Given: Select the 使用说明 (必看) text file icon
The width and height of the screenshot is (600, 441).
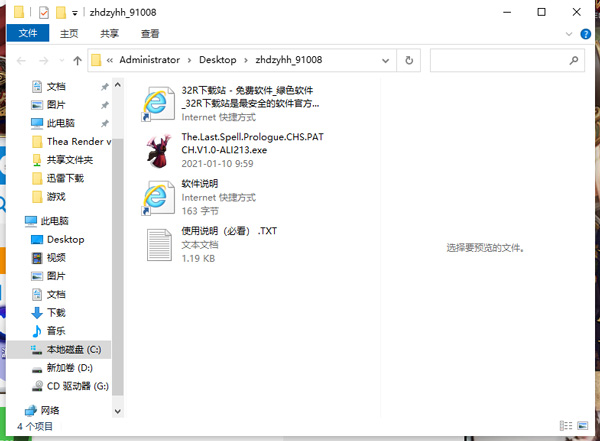Looking at the screenshot, I should 159,245.
